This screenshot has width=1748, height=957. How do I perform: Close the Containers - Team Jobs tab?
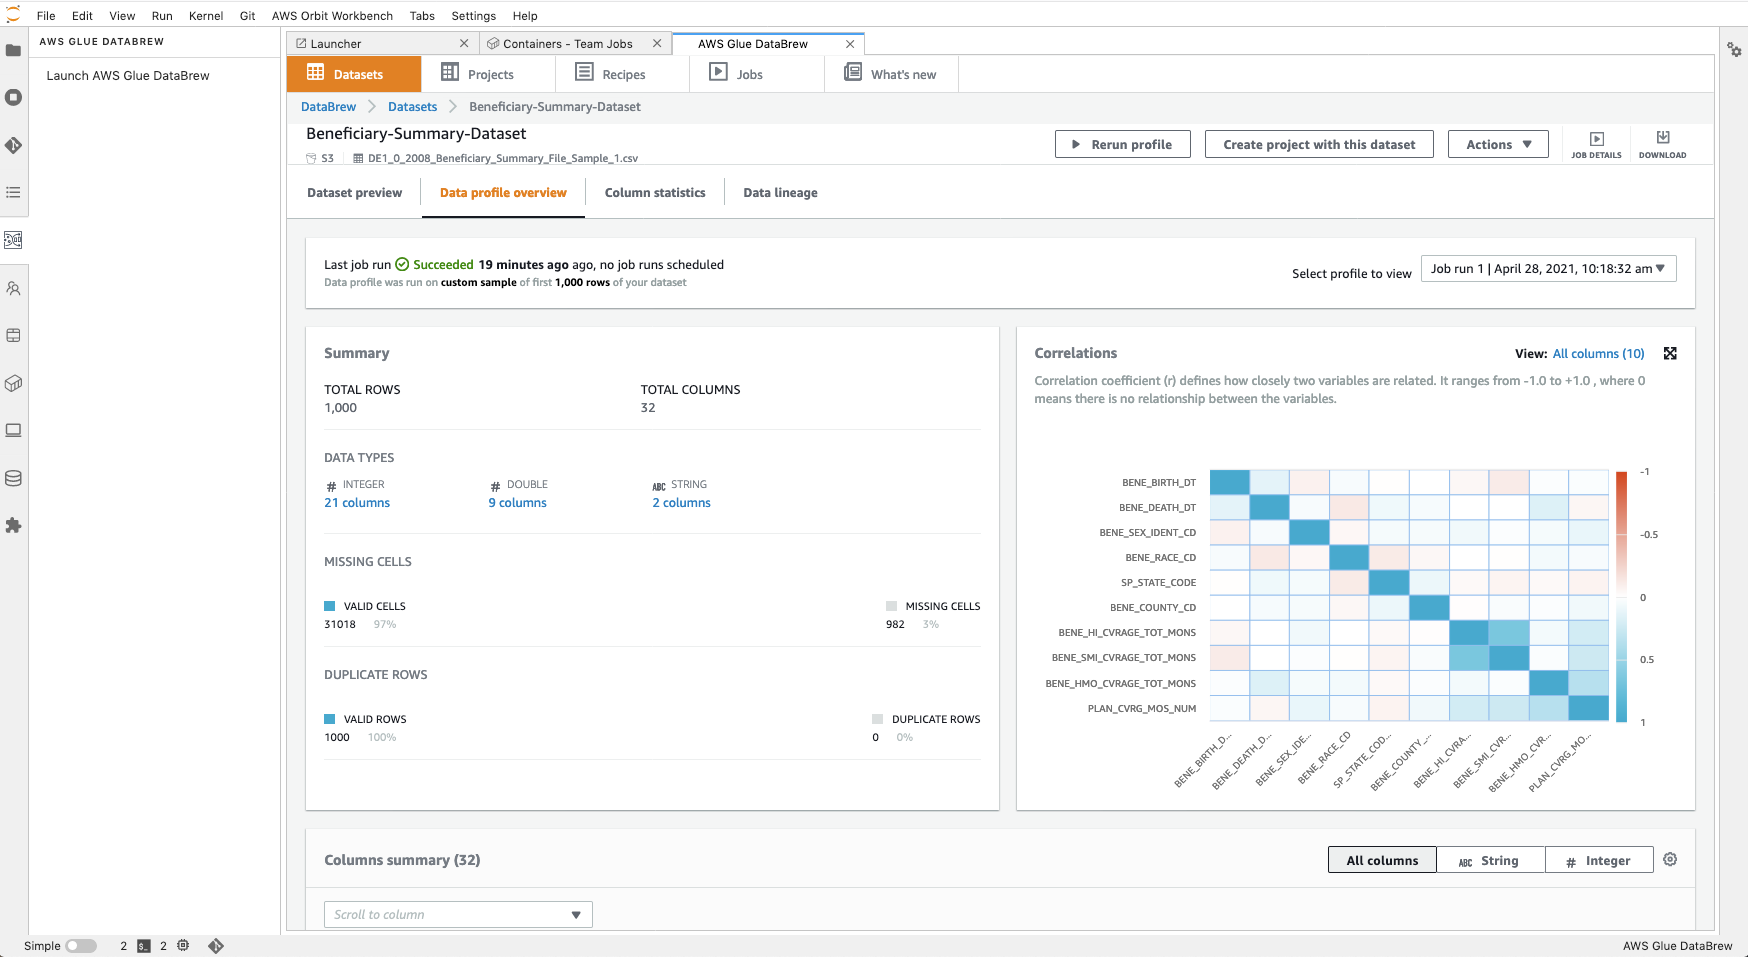(x=657, y=44)
